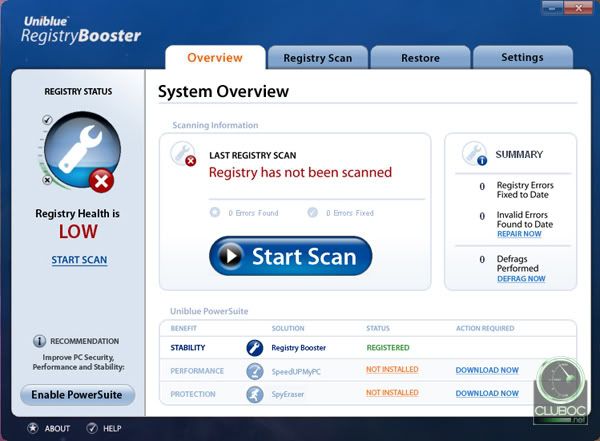Image resolution: width=600 pixels, height=441 pixels.
Task: Click the BENEFIT column header
Action: click(x=183, y=328)
